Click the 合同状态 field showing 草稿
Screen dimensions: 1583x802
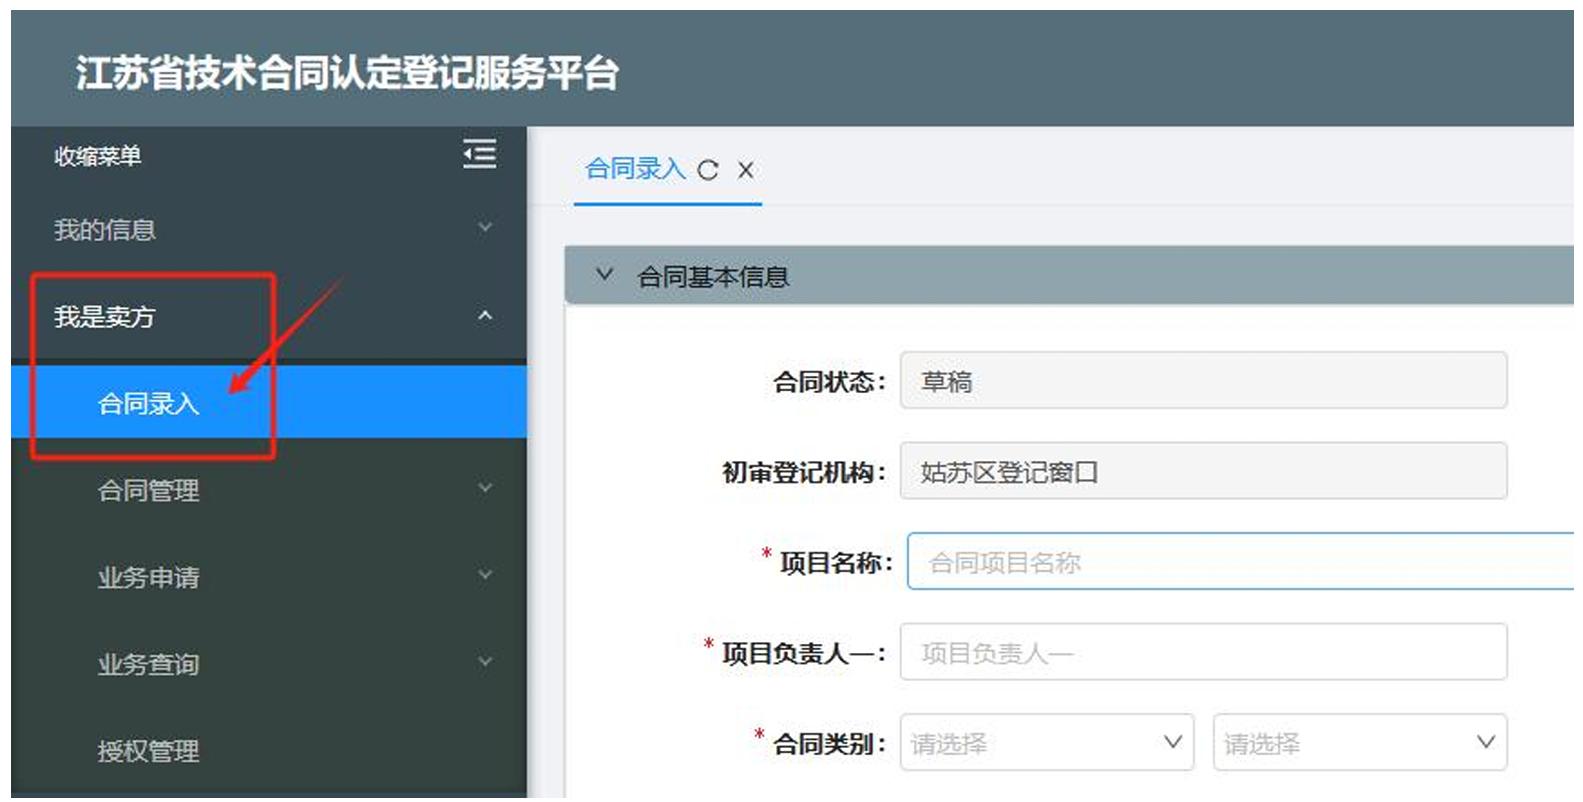point(1202,381)
